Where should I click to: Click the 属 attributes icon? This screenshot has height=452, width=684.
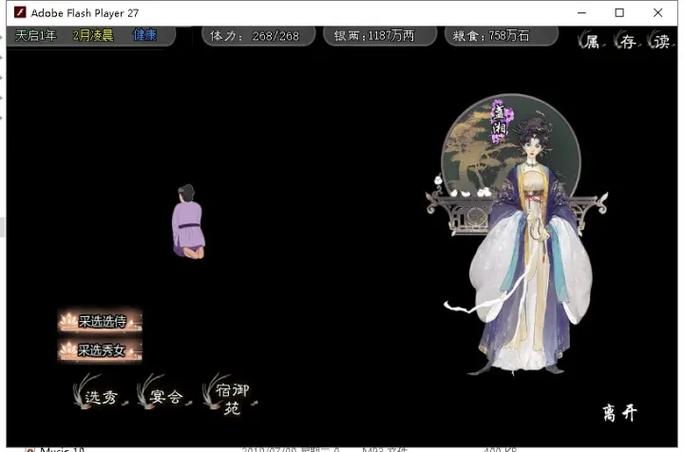[592, 41]
